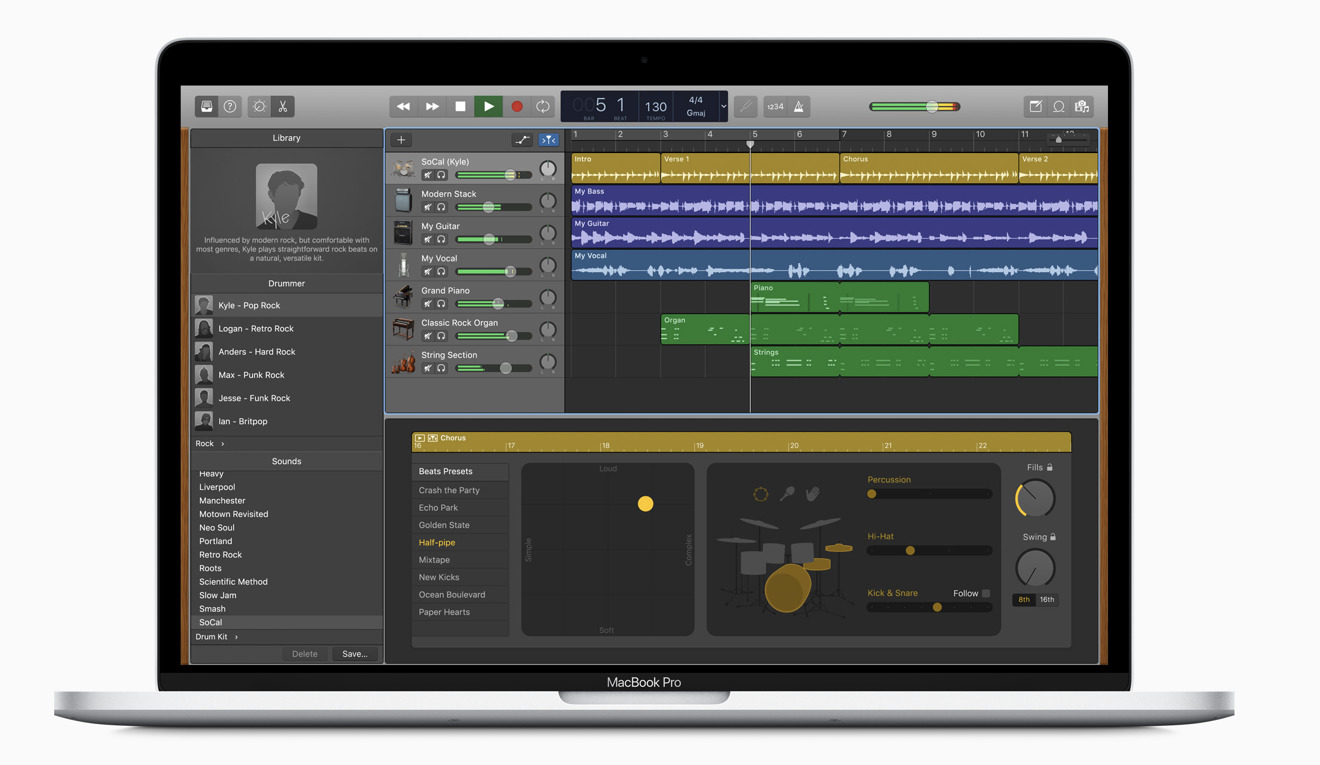Viewport: 1320px width, 765px height.
Task: Select the SoCal drum kit track icon
Action: pyautogui.click(x=402, y=168)
